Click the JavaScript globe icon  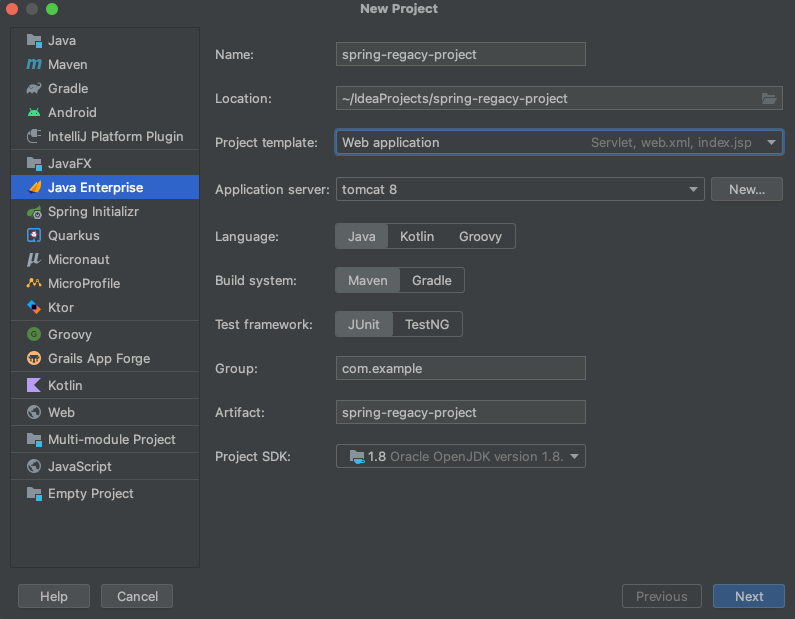(34, 466)
